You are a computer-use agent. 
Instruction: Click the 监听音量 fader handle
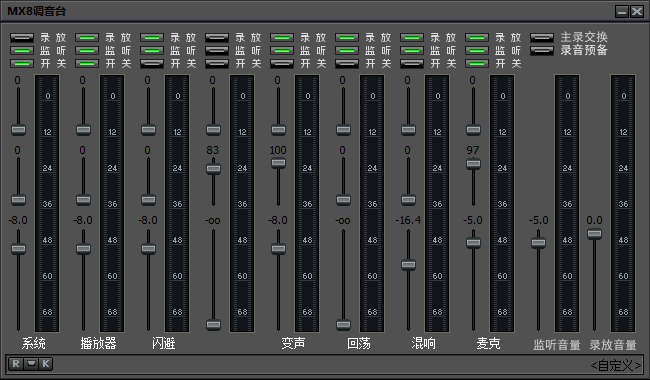click(x=538, y=242)
